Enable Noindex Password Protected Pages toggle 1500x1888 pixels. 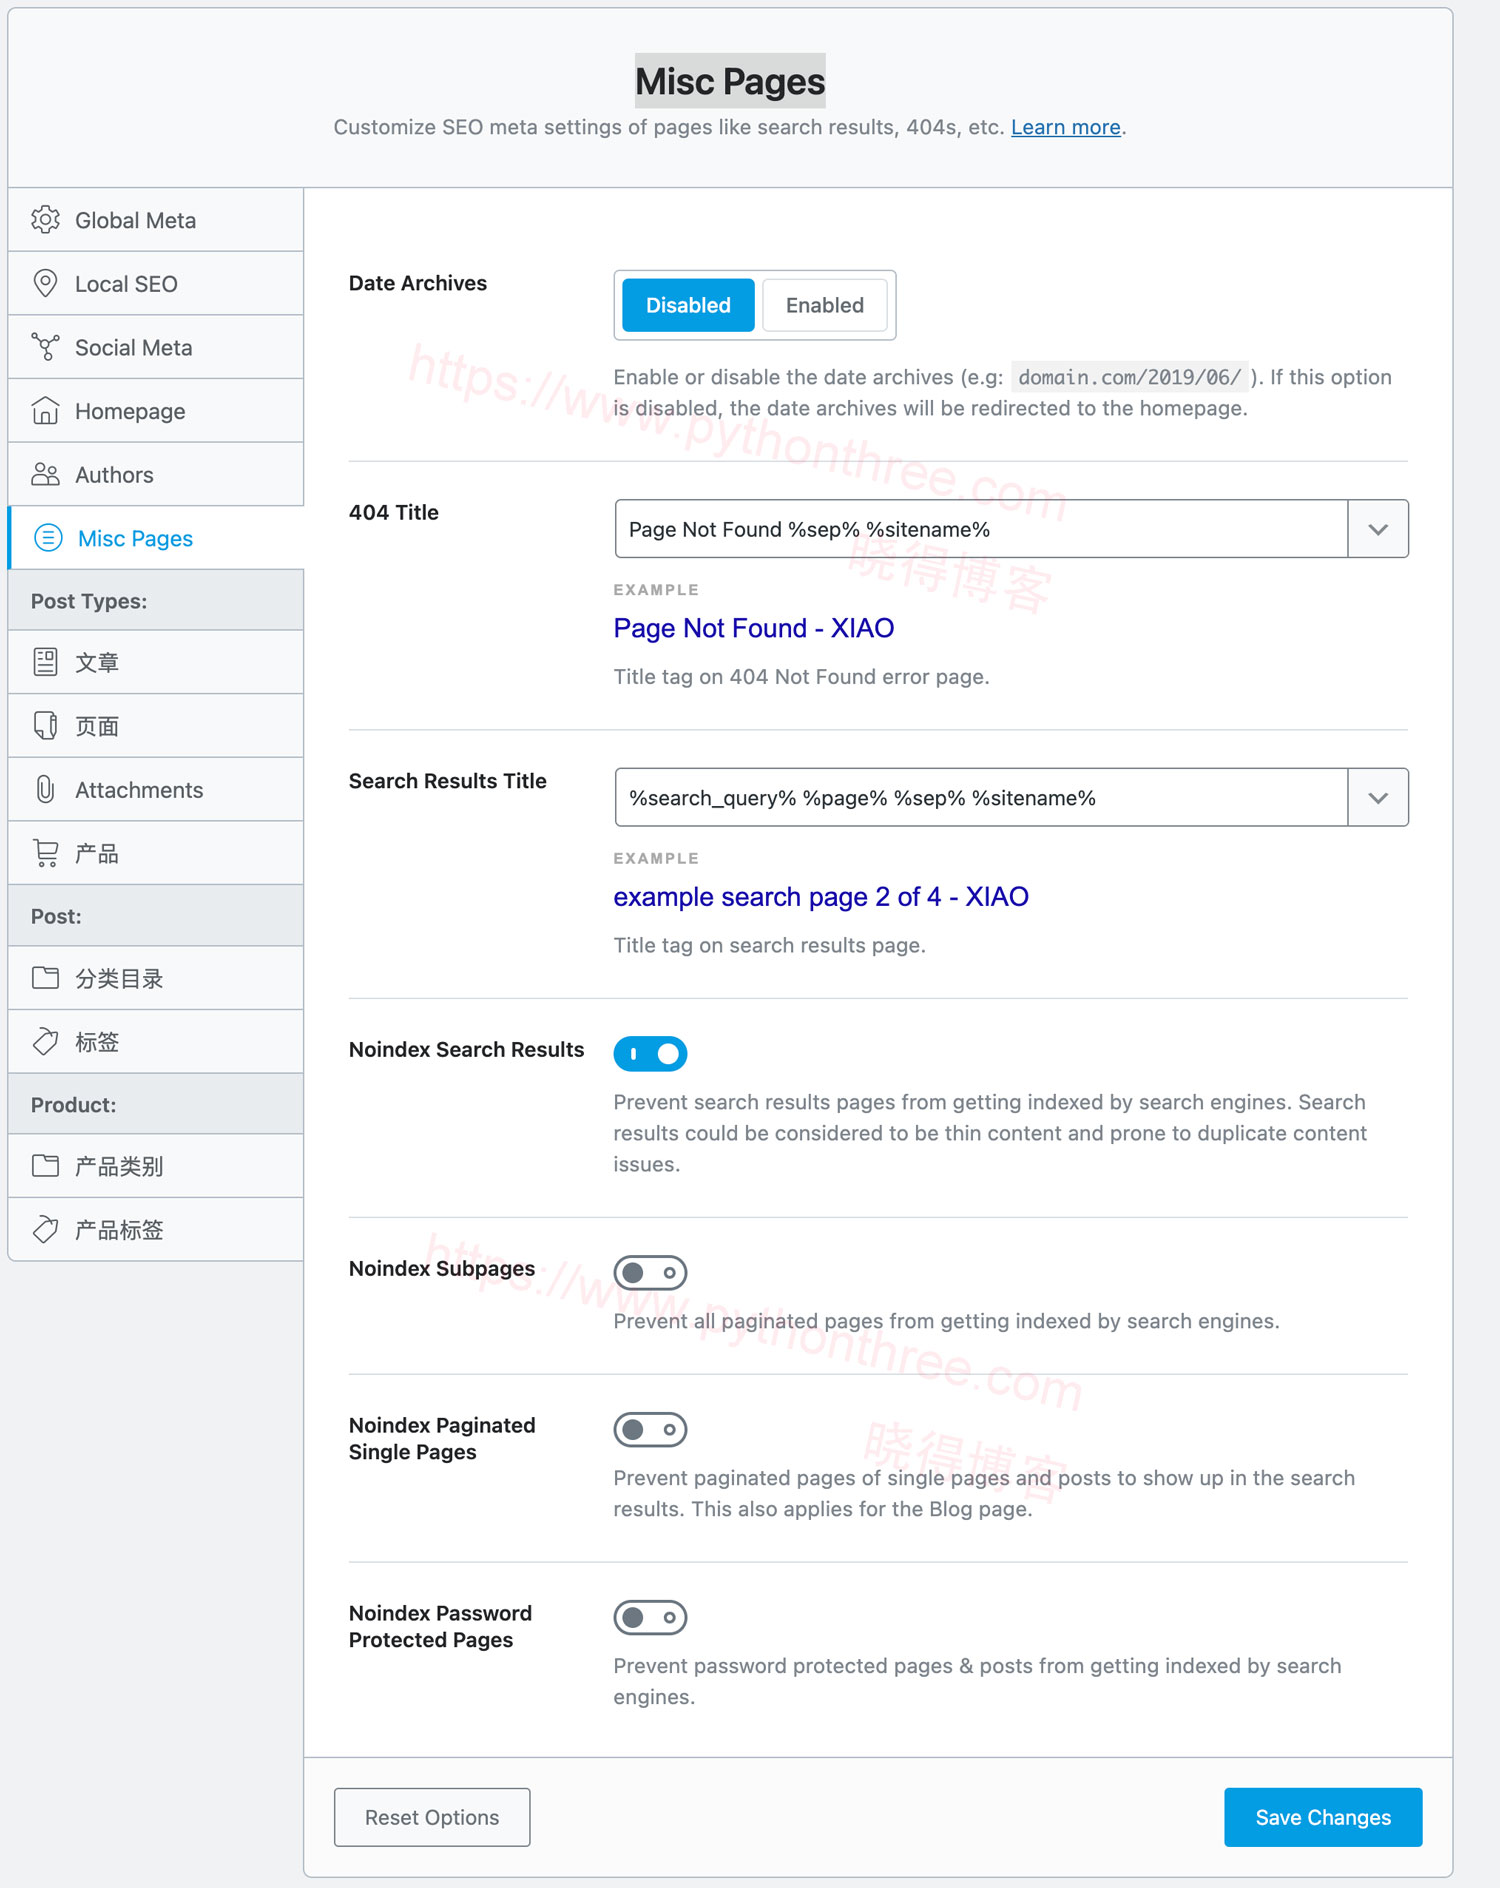coord(650,1618)
